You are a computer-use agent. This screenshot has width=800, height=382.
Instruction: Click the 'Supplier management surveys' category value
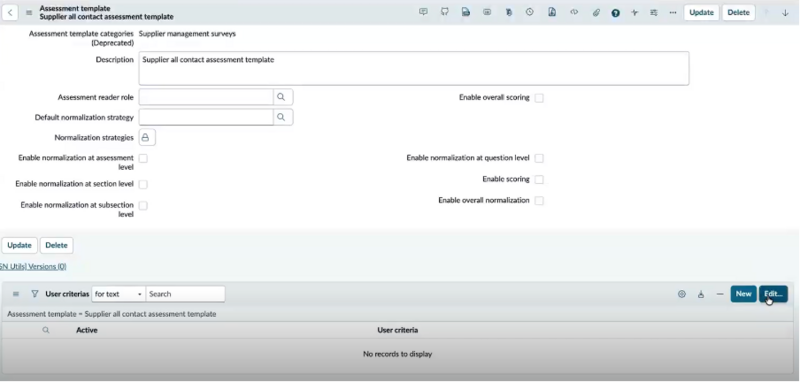click(187, 34)
